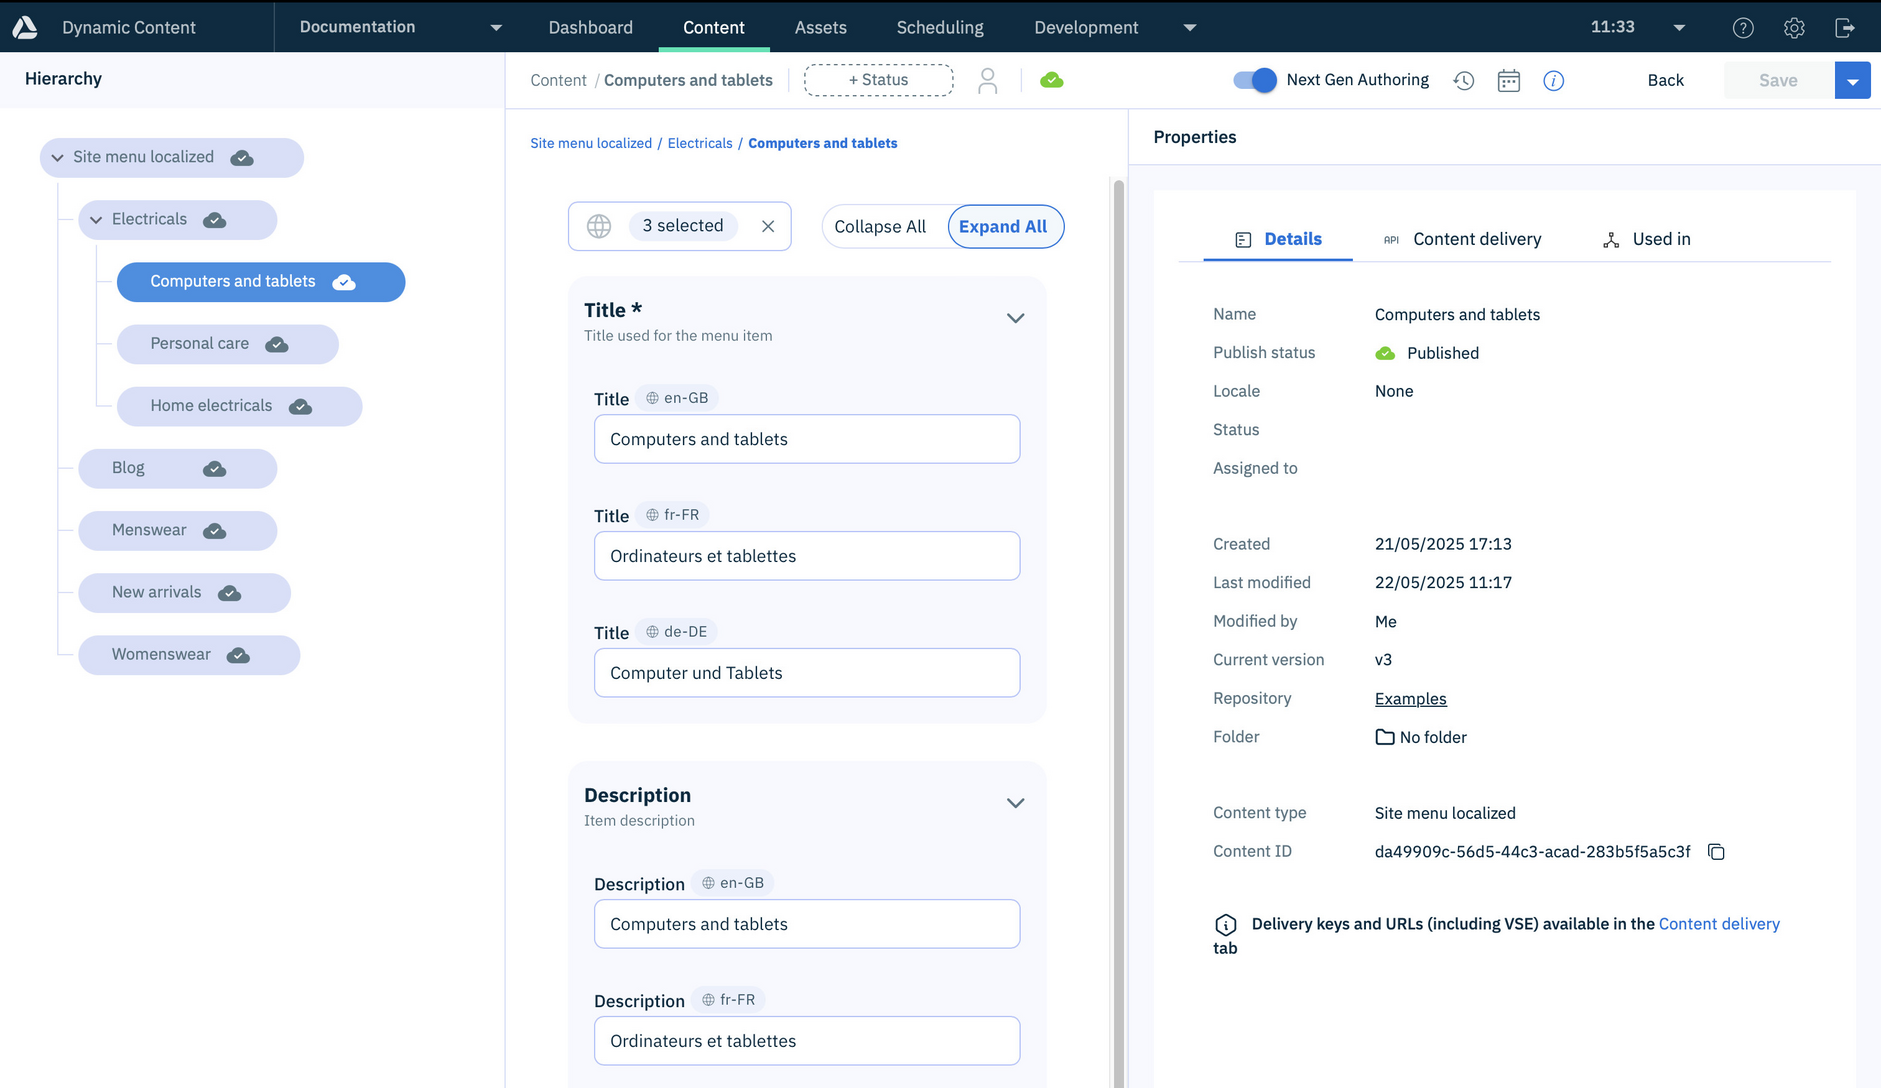Click the Back button

(1666, 81)
